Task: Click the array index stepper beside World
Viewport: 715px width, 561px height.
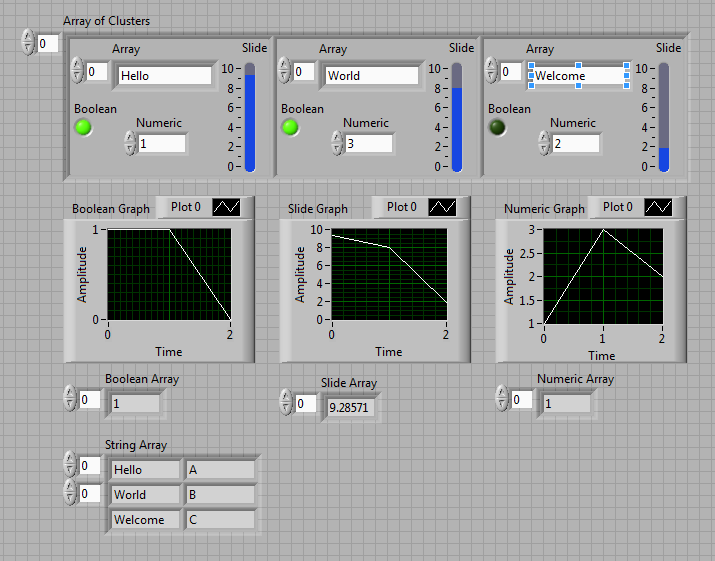Action: tap(284, 70)
